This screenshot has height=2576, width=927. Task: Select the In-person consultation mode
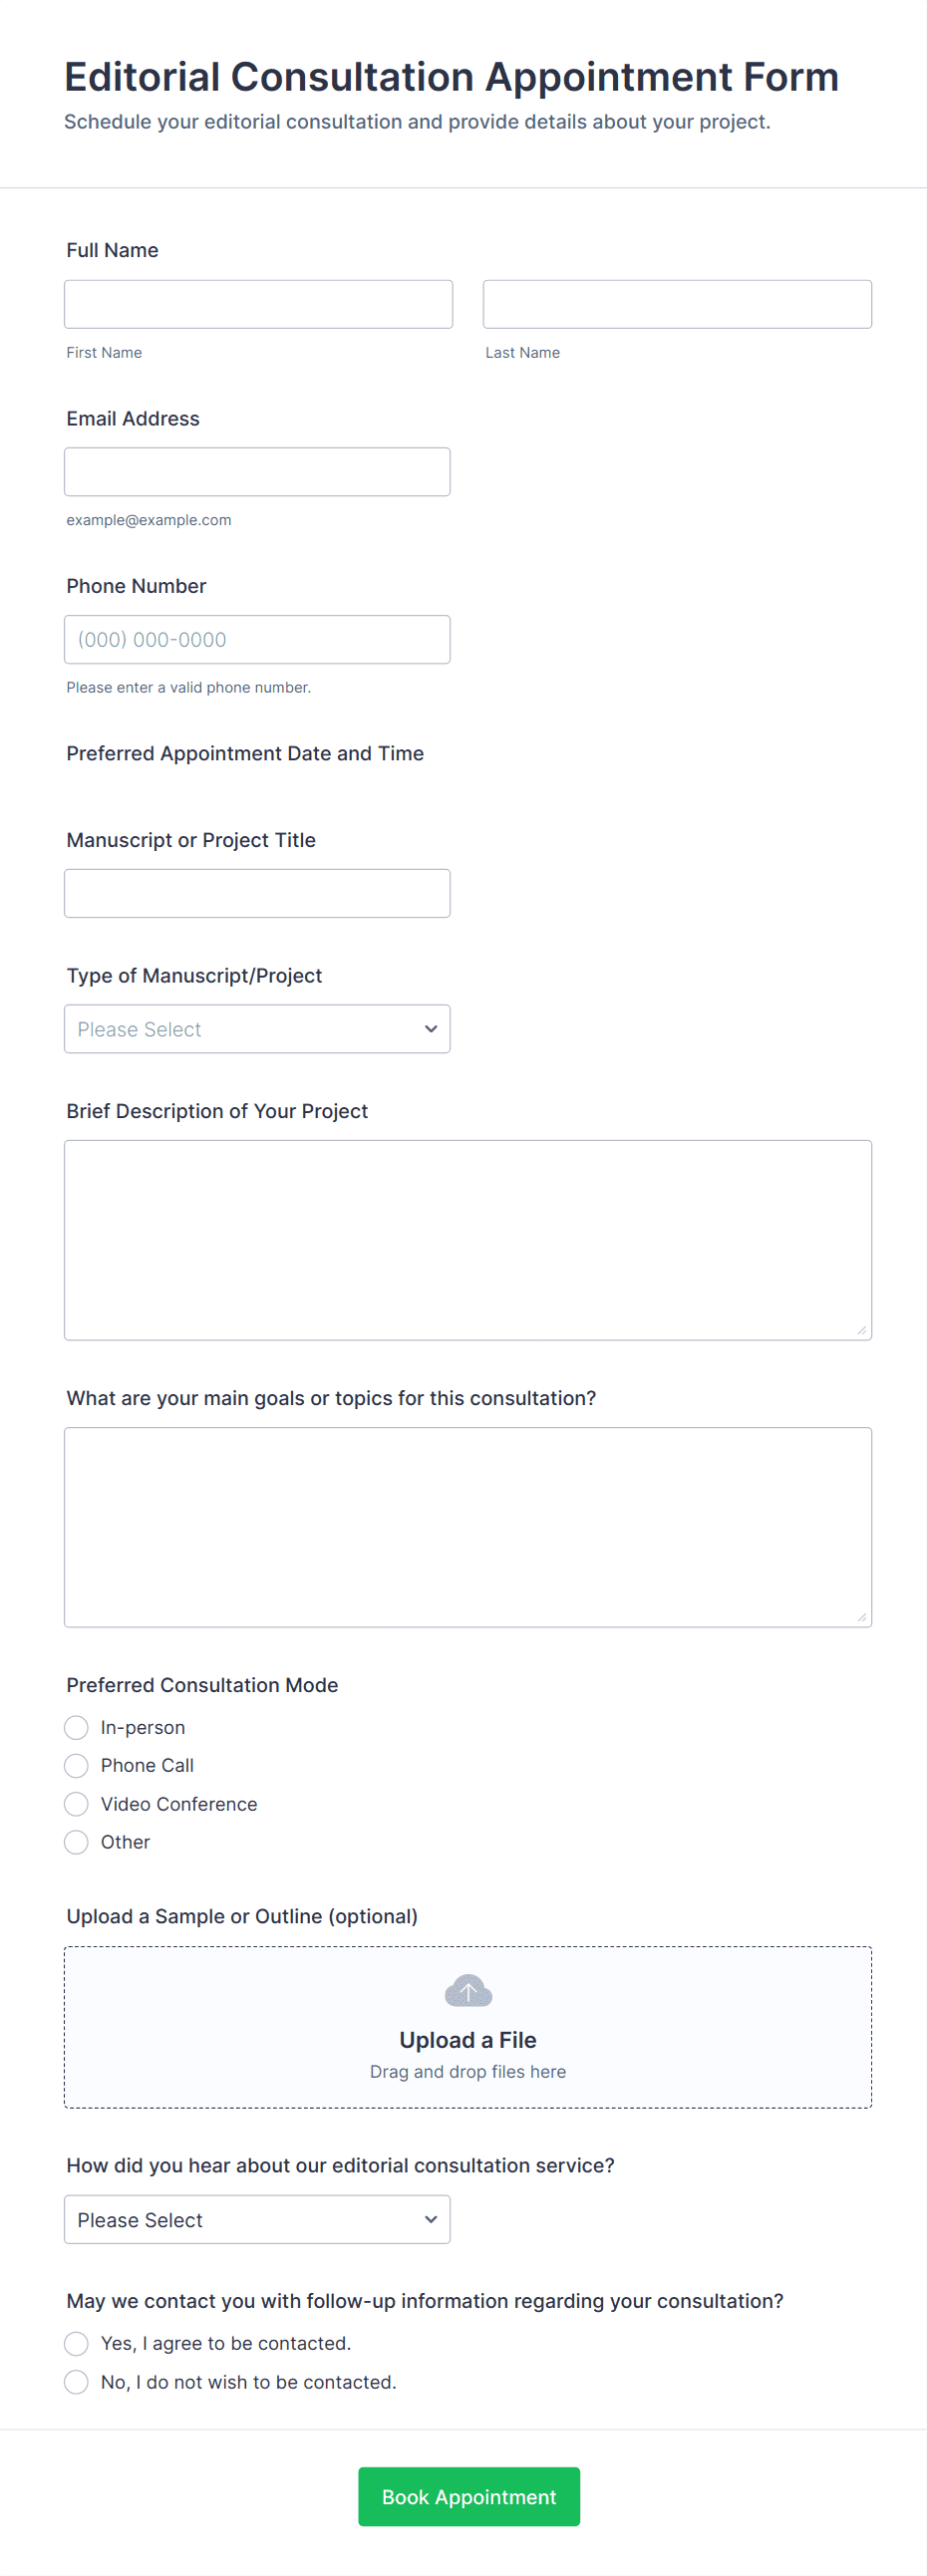tap(76, 1727)
